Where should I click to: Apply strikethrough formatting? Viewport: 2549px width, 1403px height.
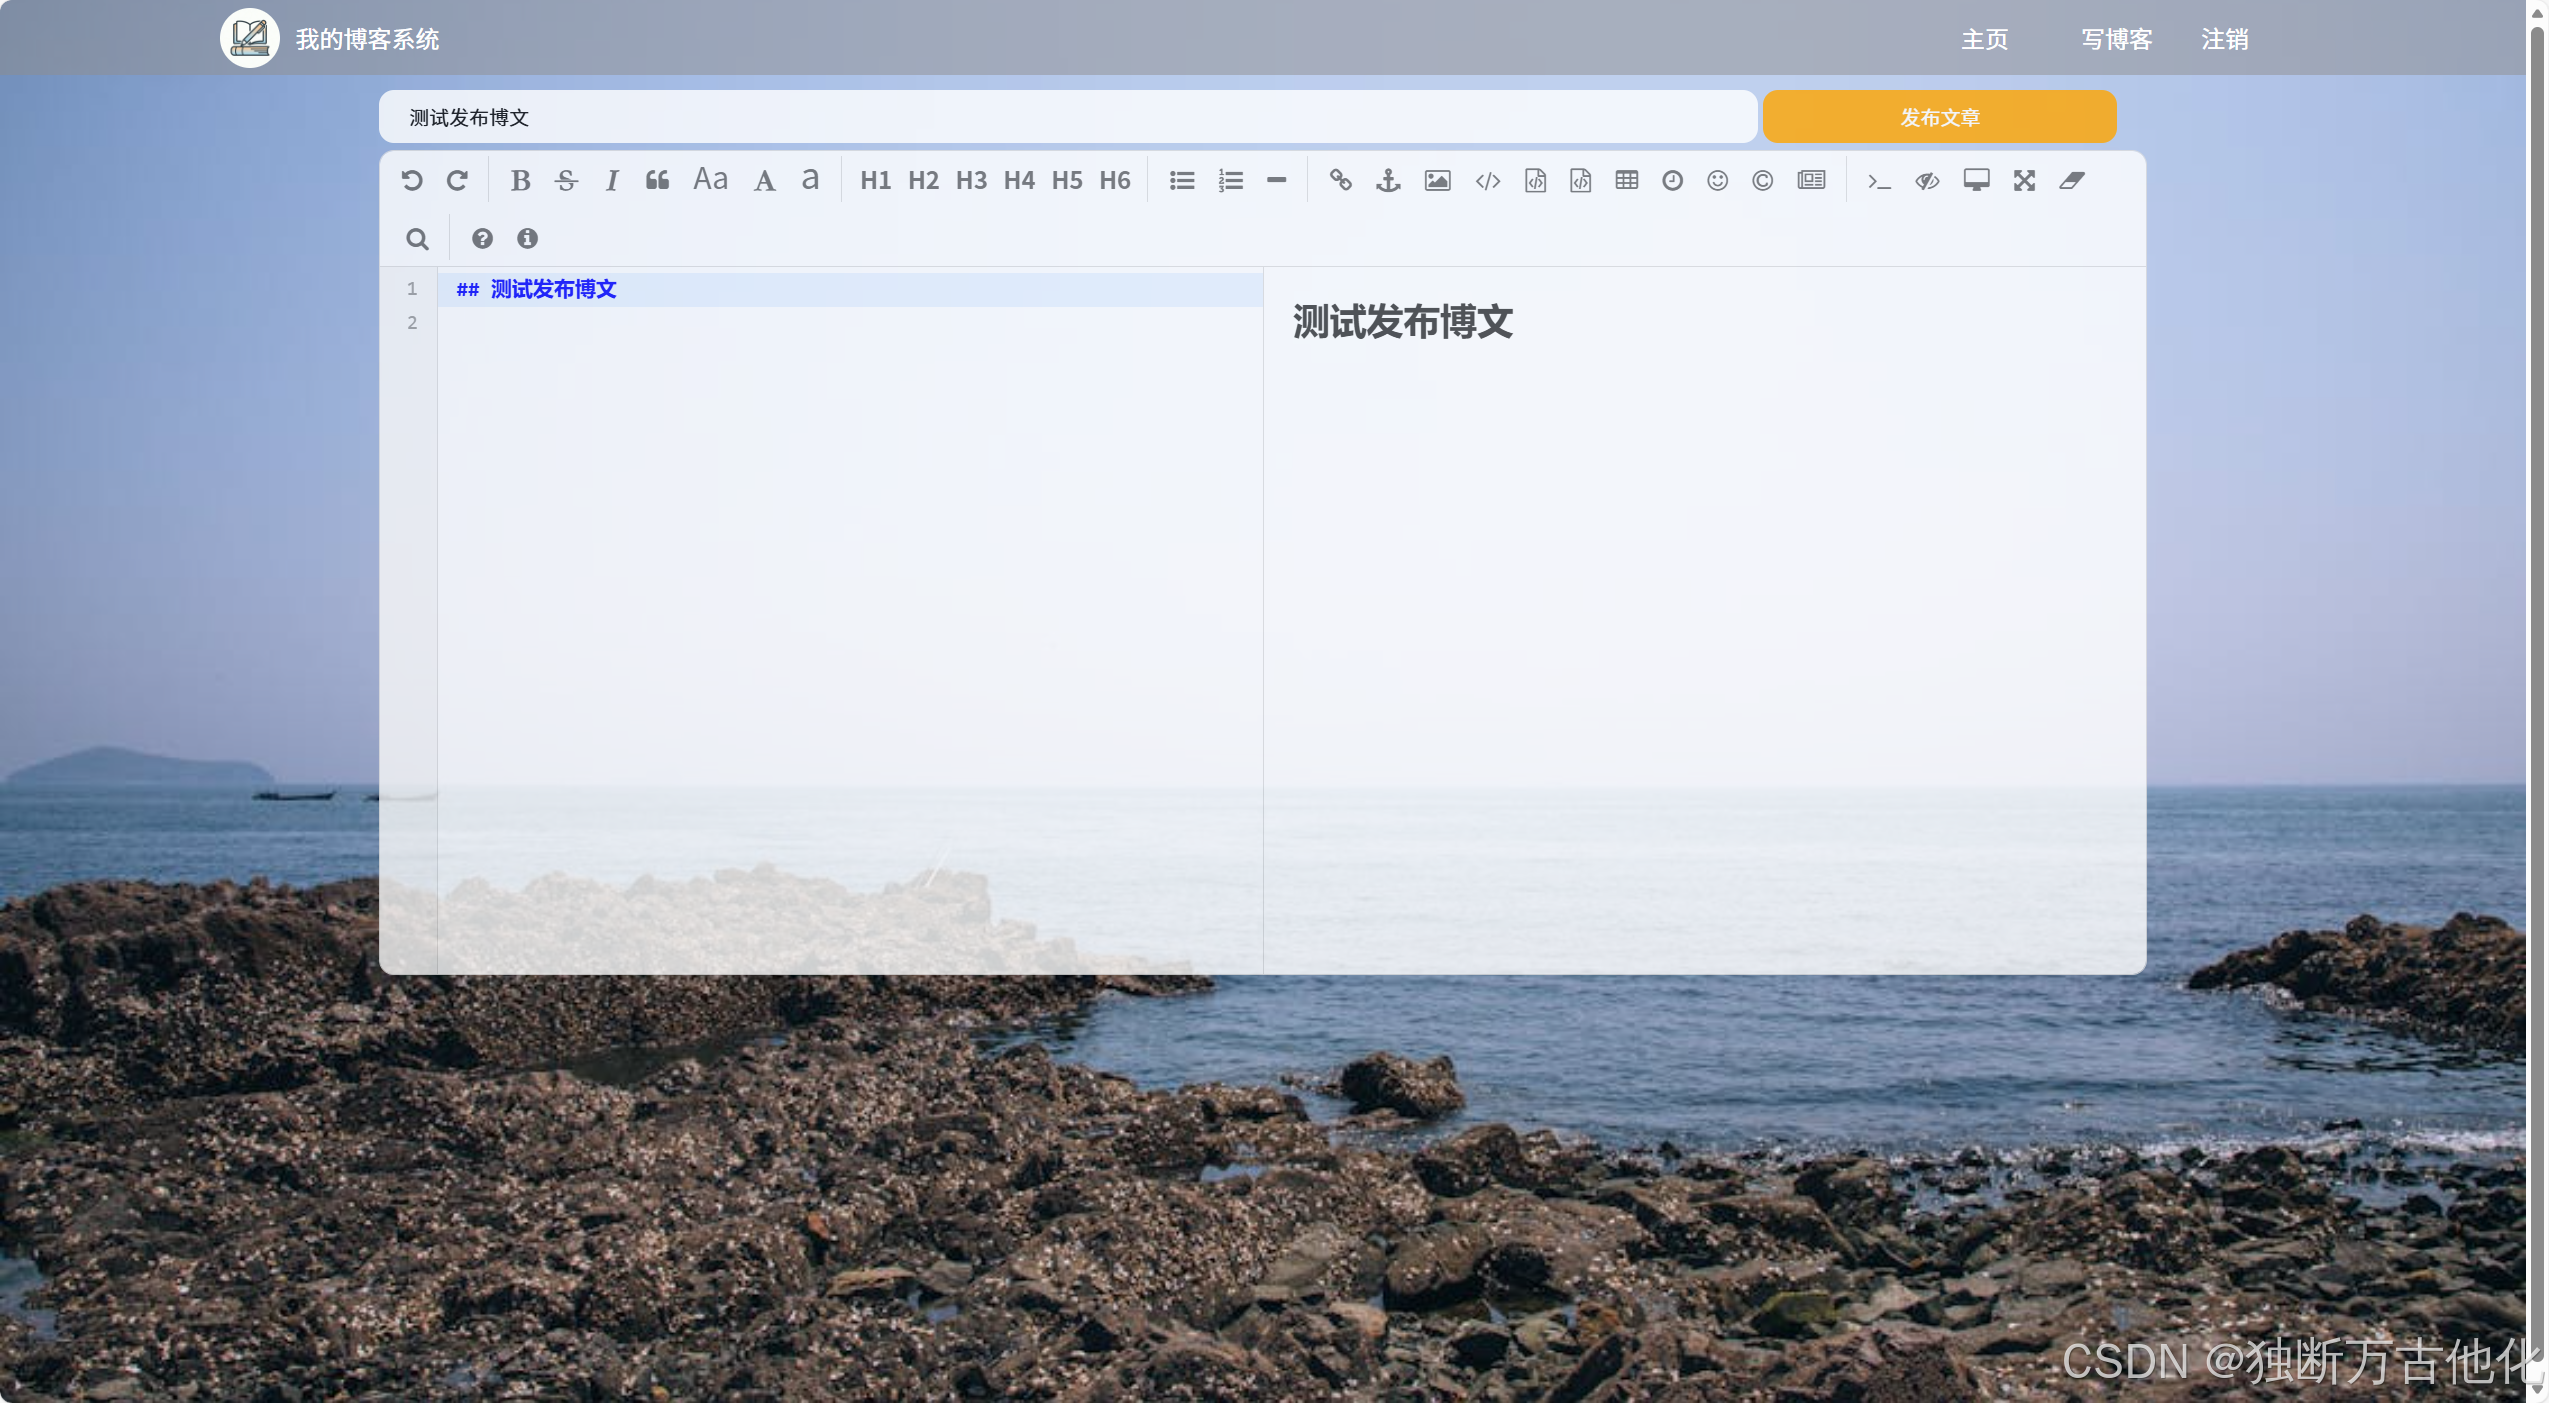(x=566, y=180)
